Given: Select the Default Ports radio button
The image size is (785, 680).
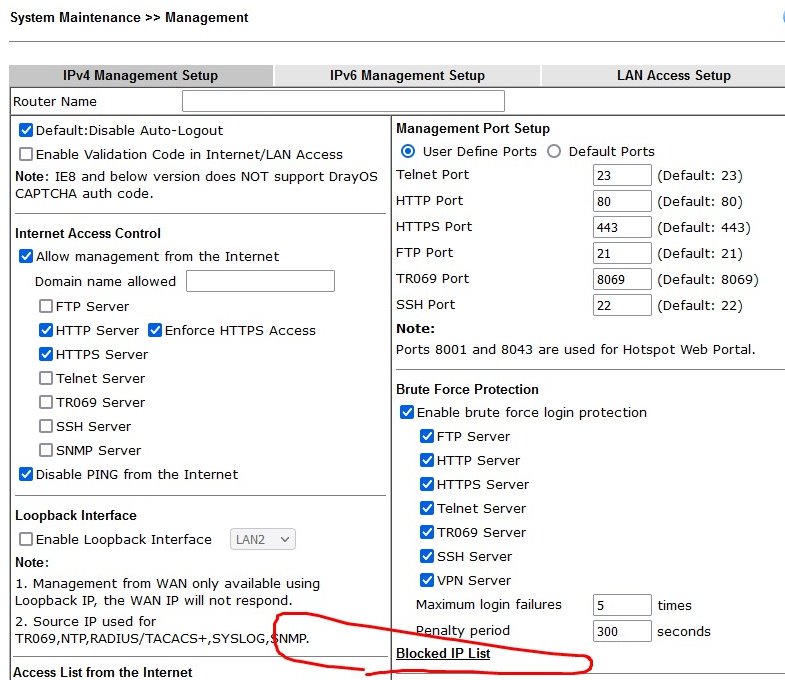Looking at the screenshot, I should 555,152.
